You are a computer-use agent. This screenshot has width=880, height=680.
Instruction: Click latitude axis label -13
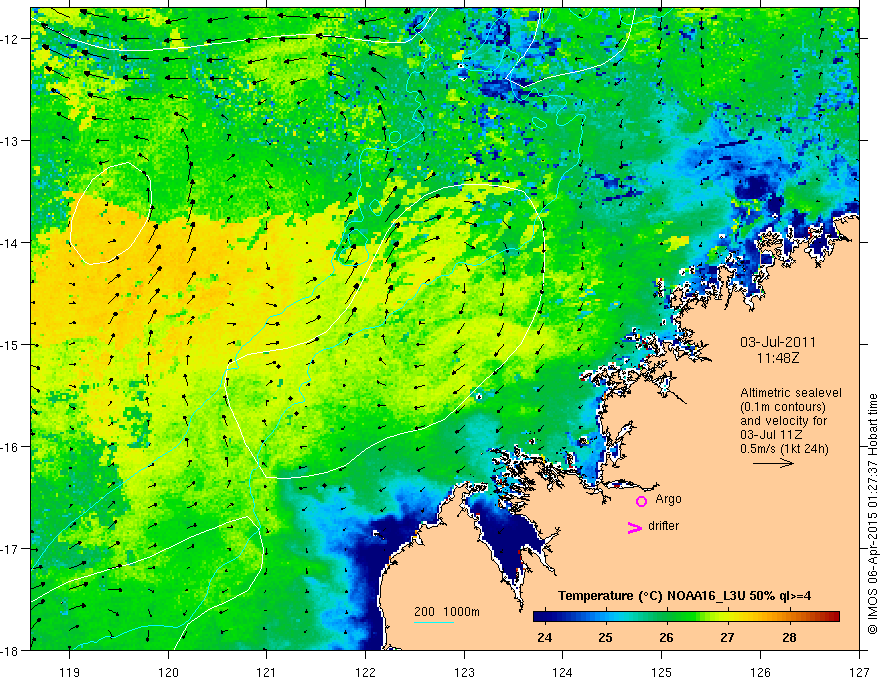[x=10, y=141]
